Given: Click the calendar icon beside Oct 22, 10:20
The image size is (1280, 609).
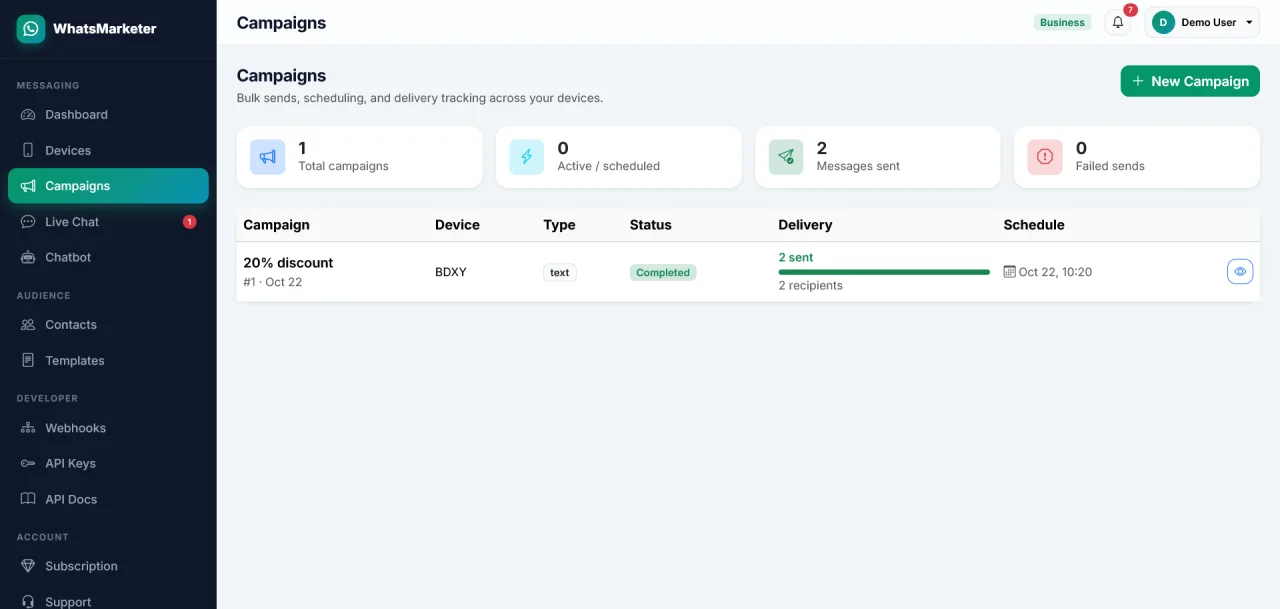Looking at the screenshot, I should [x=1010, y=272].
